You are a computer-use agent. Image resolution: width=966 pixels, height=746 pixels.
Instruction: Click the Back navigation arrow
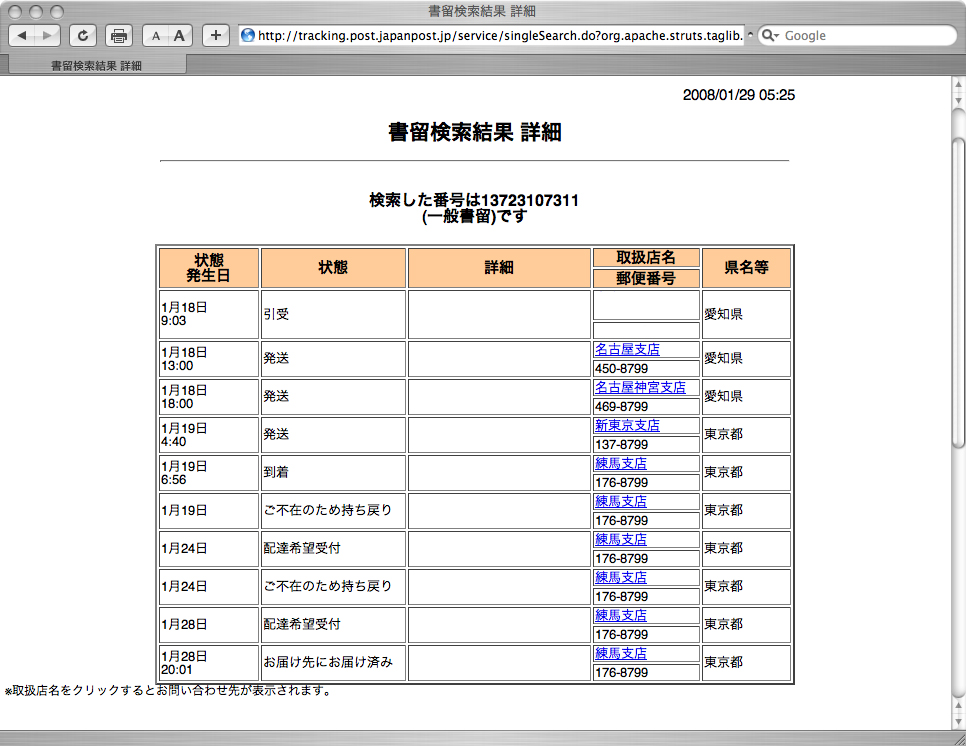[x=23, y=36]
